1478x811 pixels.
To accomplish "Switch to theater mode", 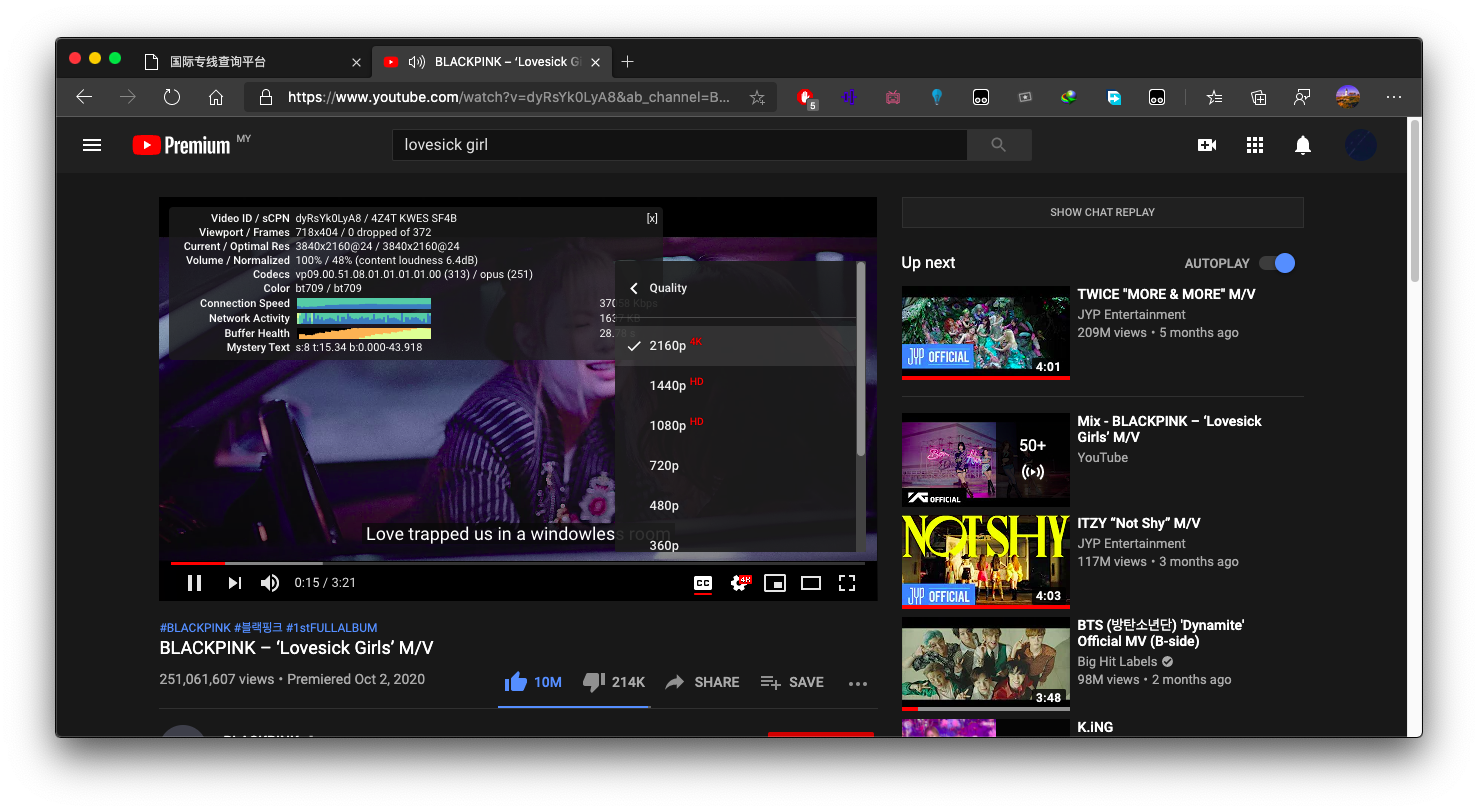I will tap(811, 583).
